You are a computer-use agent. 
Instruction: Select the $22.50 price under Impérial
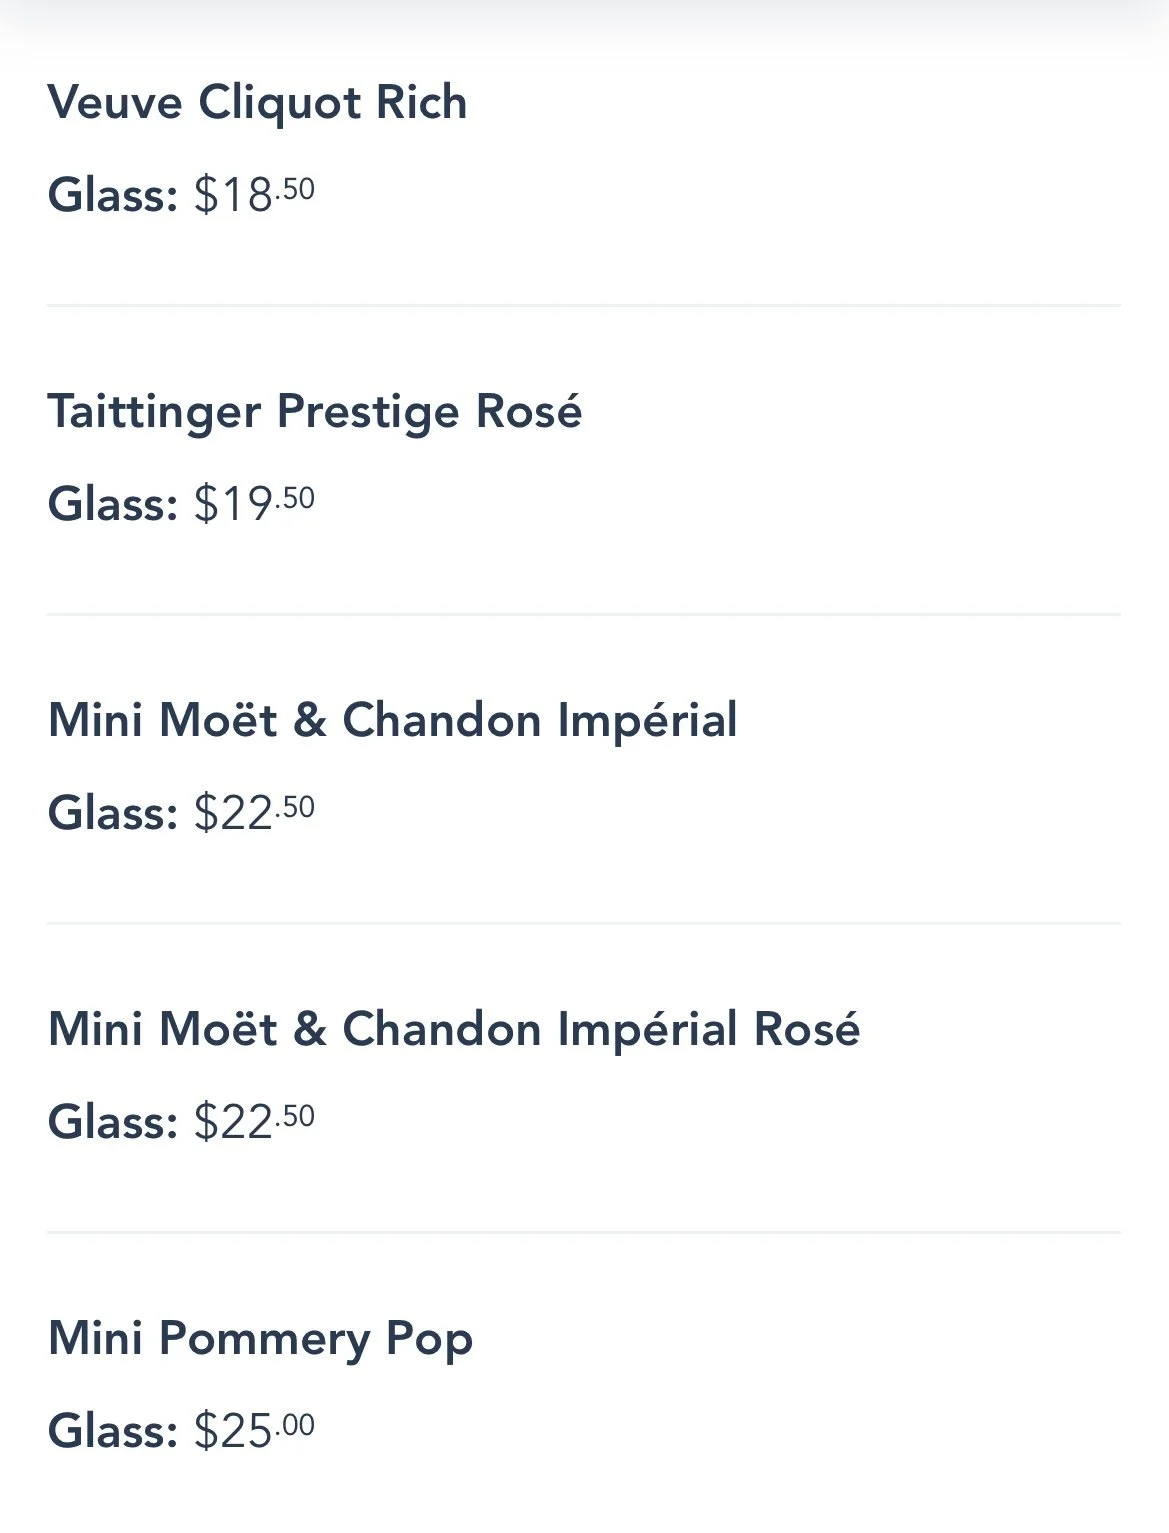pos(254,812)
